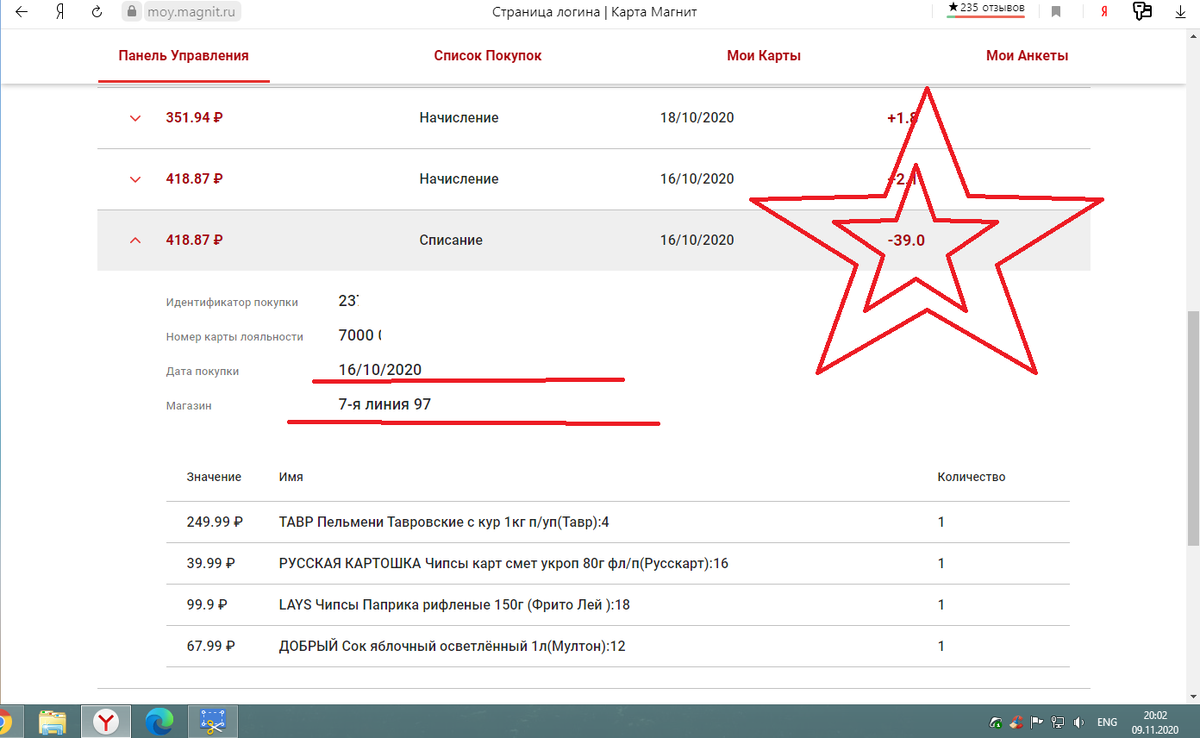Image resolution: width=1200 pixels, height=738 pixels.
Task: Launch Microsoft Edge from the taskbar
Action: (x=159, y=720)
